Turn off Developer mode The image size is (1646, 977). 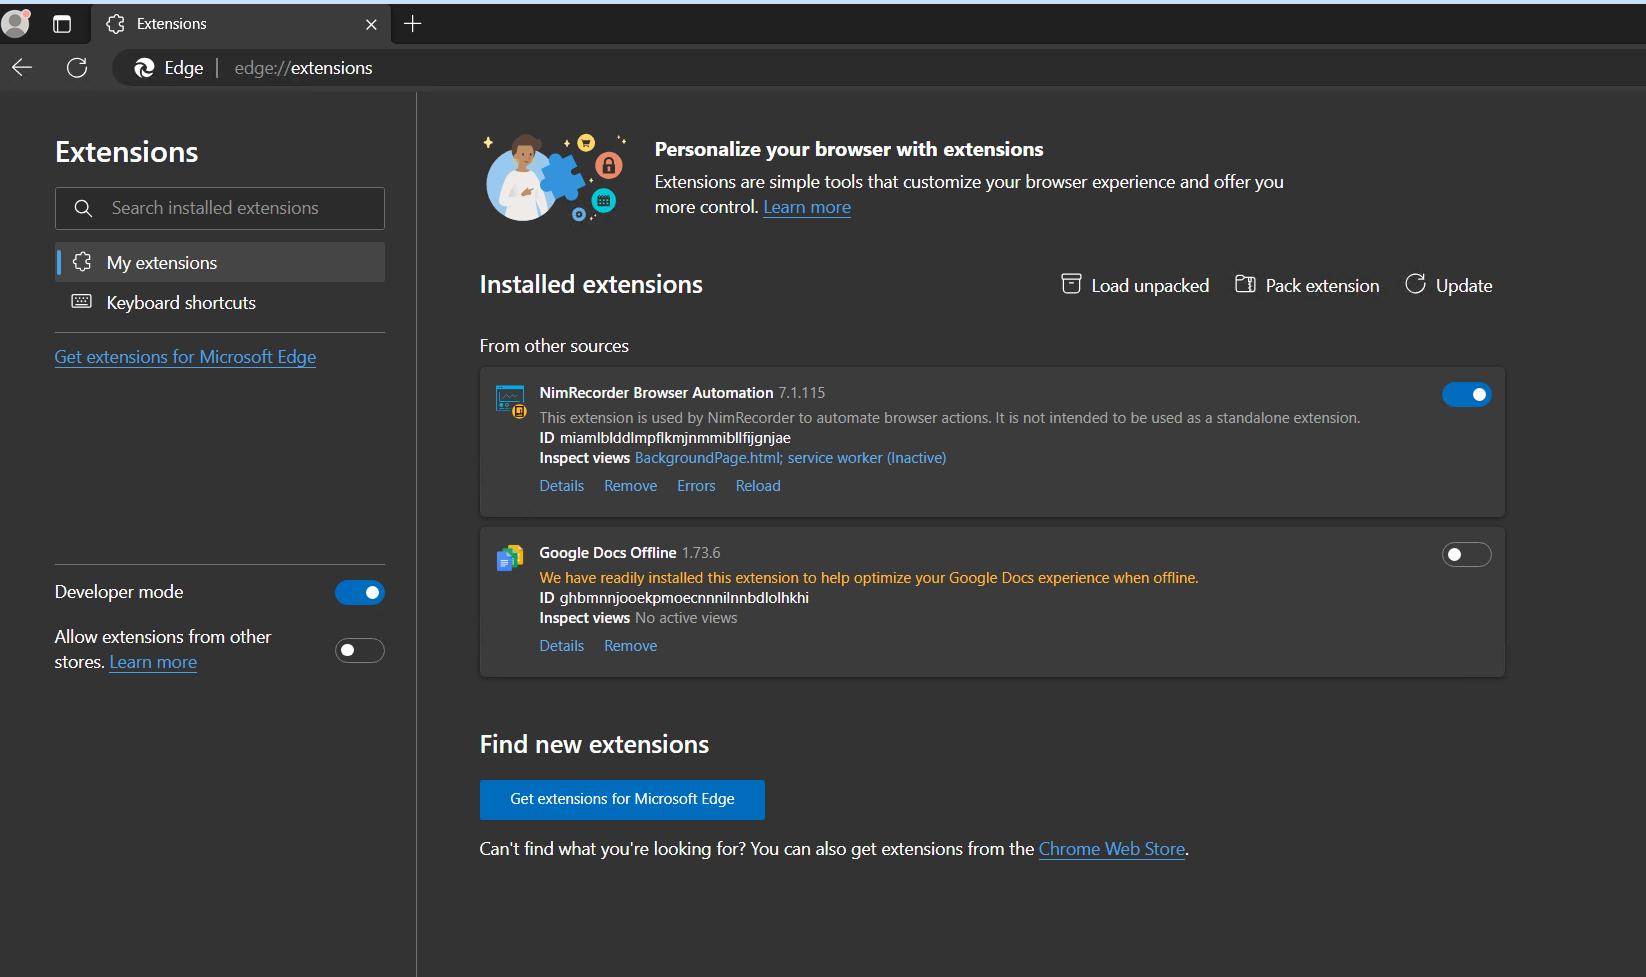360,593
